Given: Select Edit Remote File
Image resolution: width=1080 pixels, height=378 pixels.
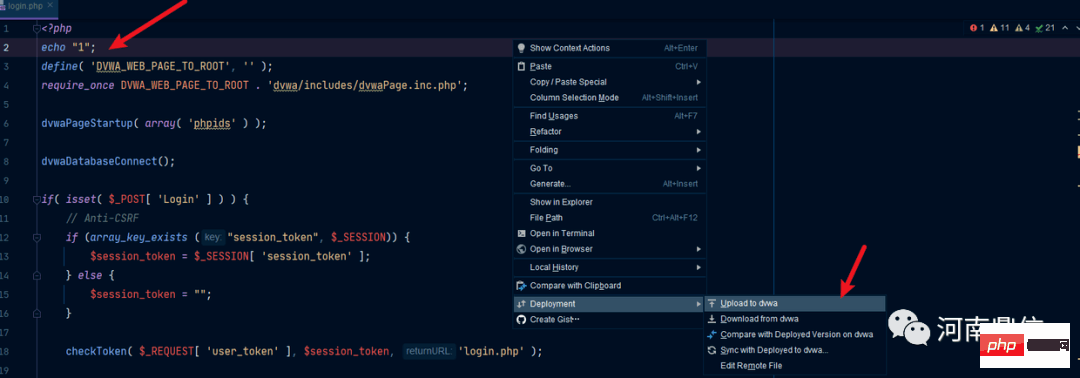Looking at the screenshot, I should tap(795, 366).
